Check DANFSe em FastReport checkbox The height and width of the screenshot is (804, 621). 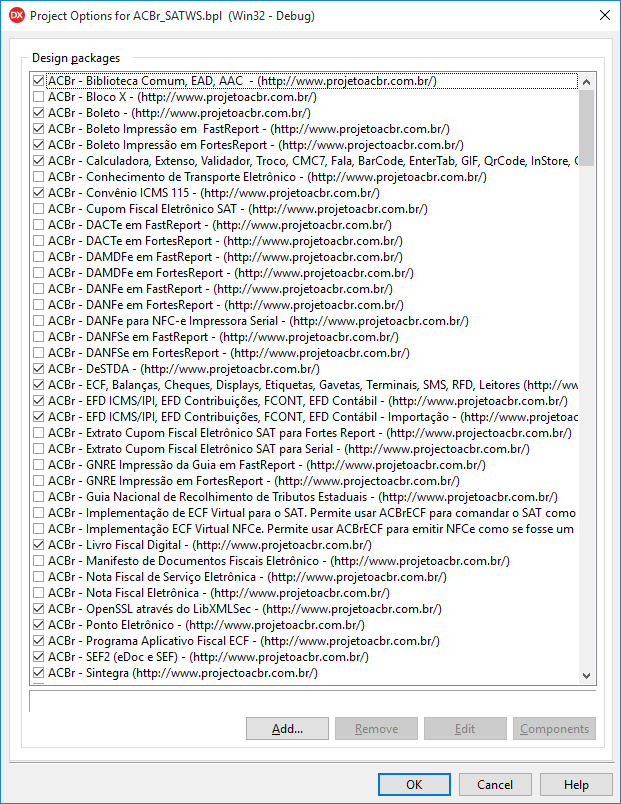(x=38, y=337)
